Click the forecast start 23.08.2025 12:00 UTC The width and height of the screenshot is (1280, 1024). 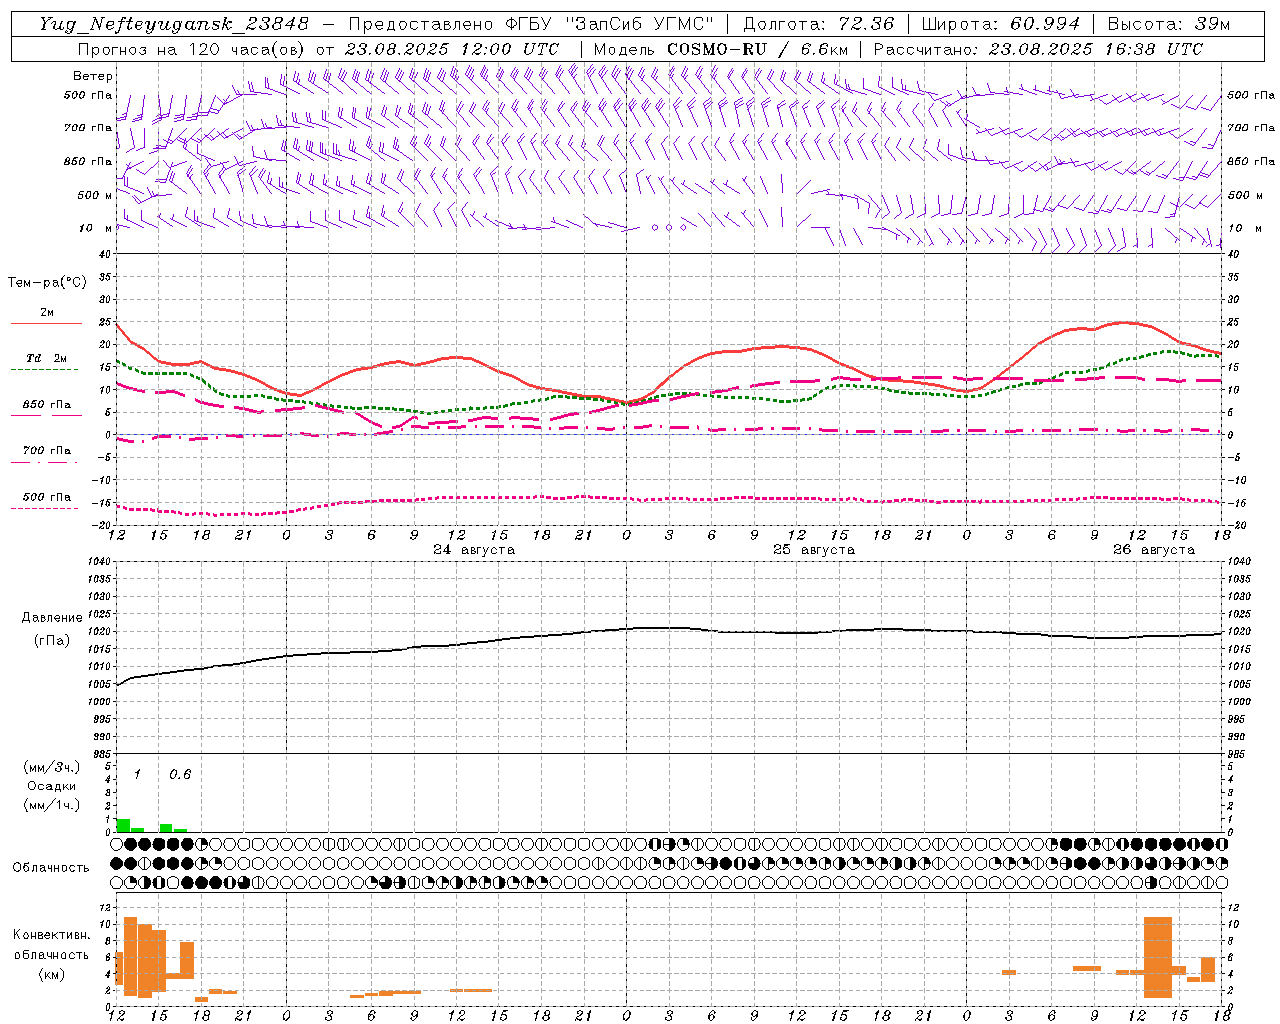[x=452, y=49]
